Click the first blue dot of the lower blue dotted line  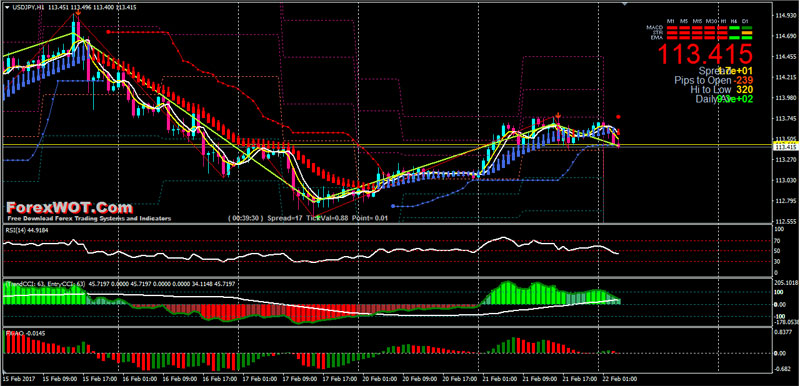click(392, 206)
